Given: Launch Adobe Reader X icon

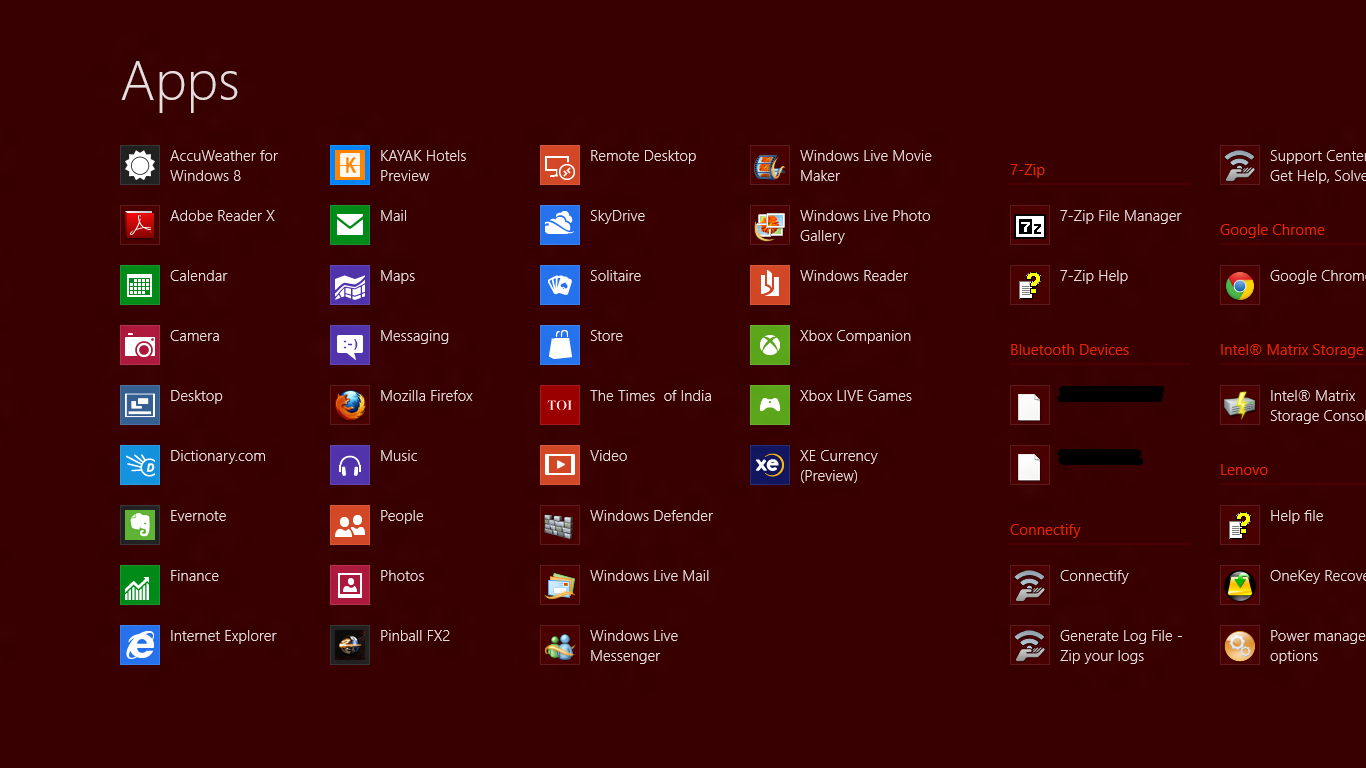Looking at the screenshot, I should point(140,225).
